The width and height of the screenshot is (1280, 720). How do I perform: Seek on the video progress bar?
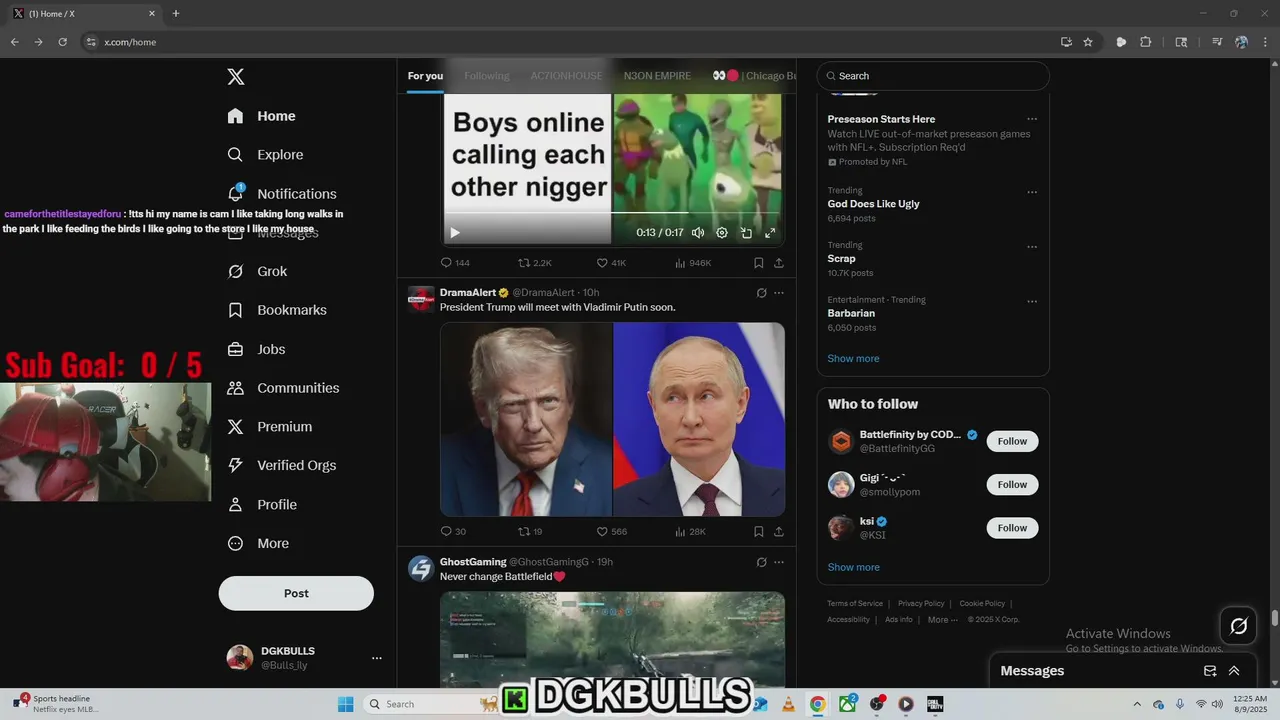[612, 213]
